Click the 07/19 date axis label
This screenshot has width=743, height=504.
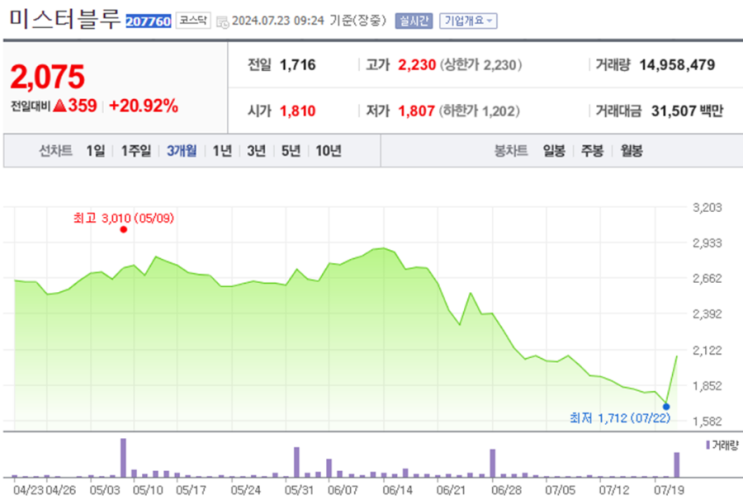click(669, 490)
